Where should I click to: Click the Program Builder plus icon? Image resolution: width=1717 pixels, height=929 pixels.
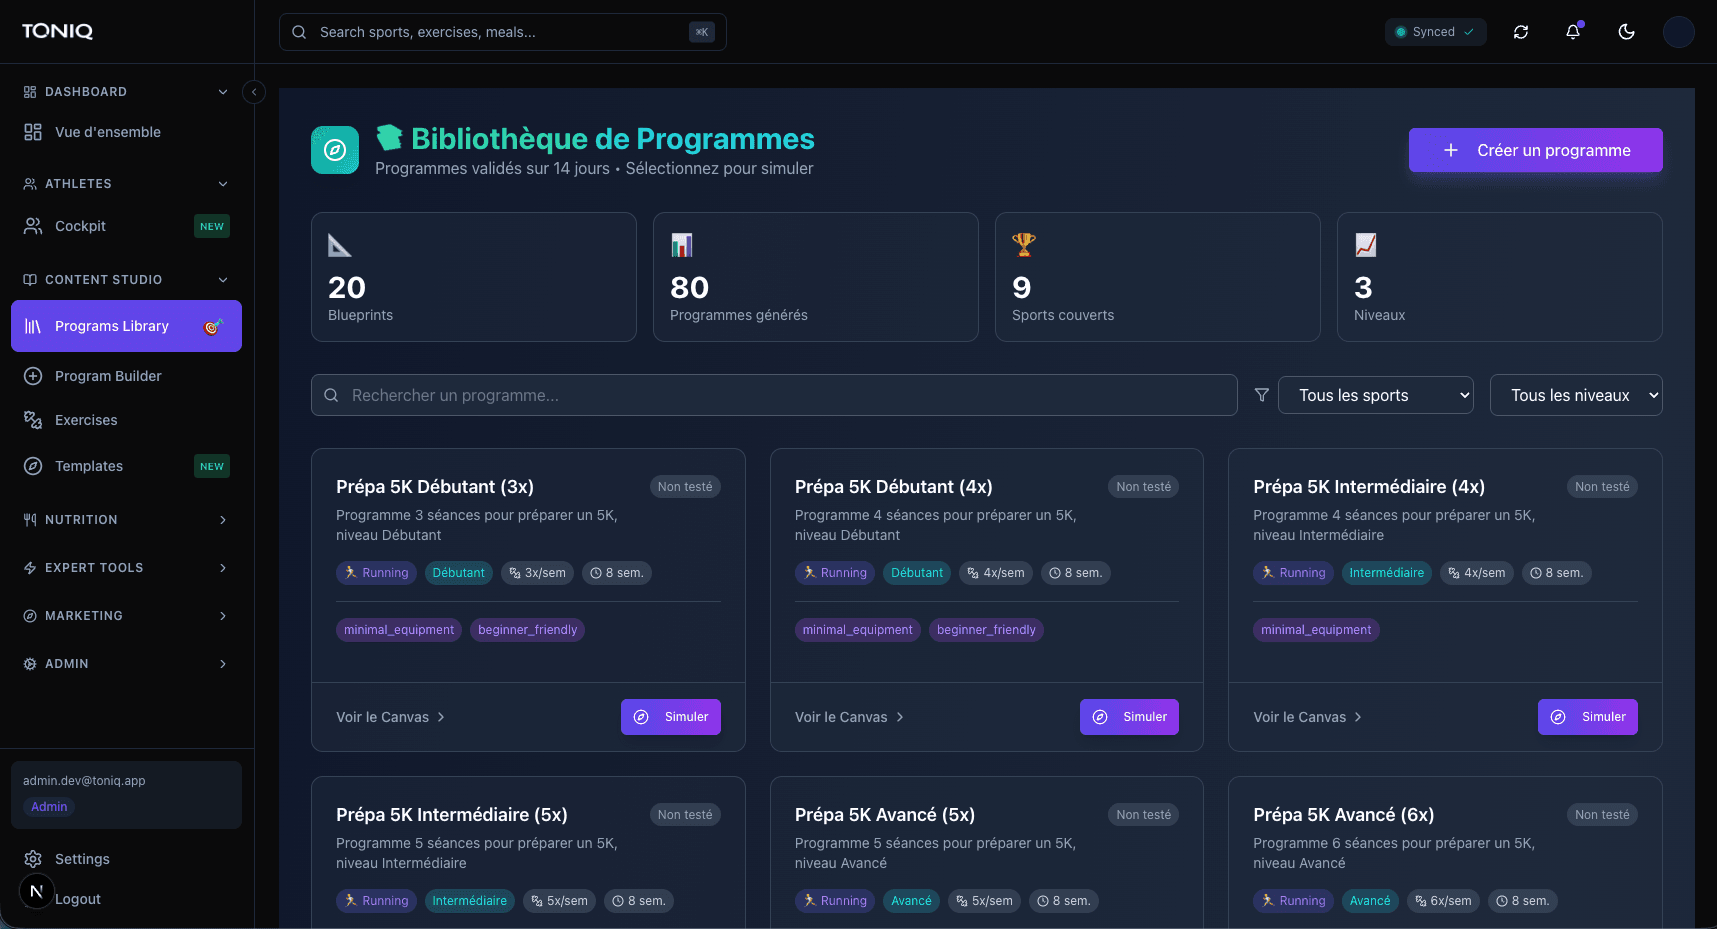(33, 376)
